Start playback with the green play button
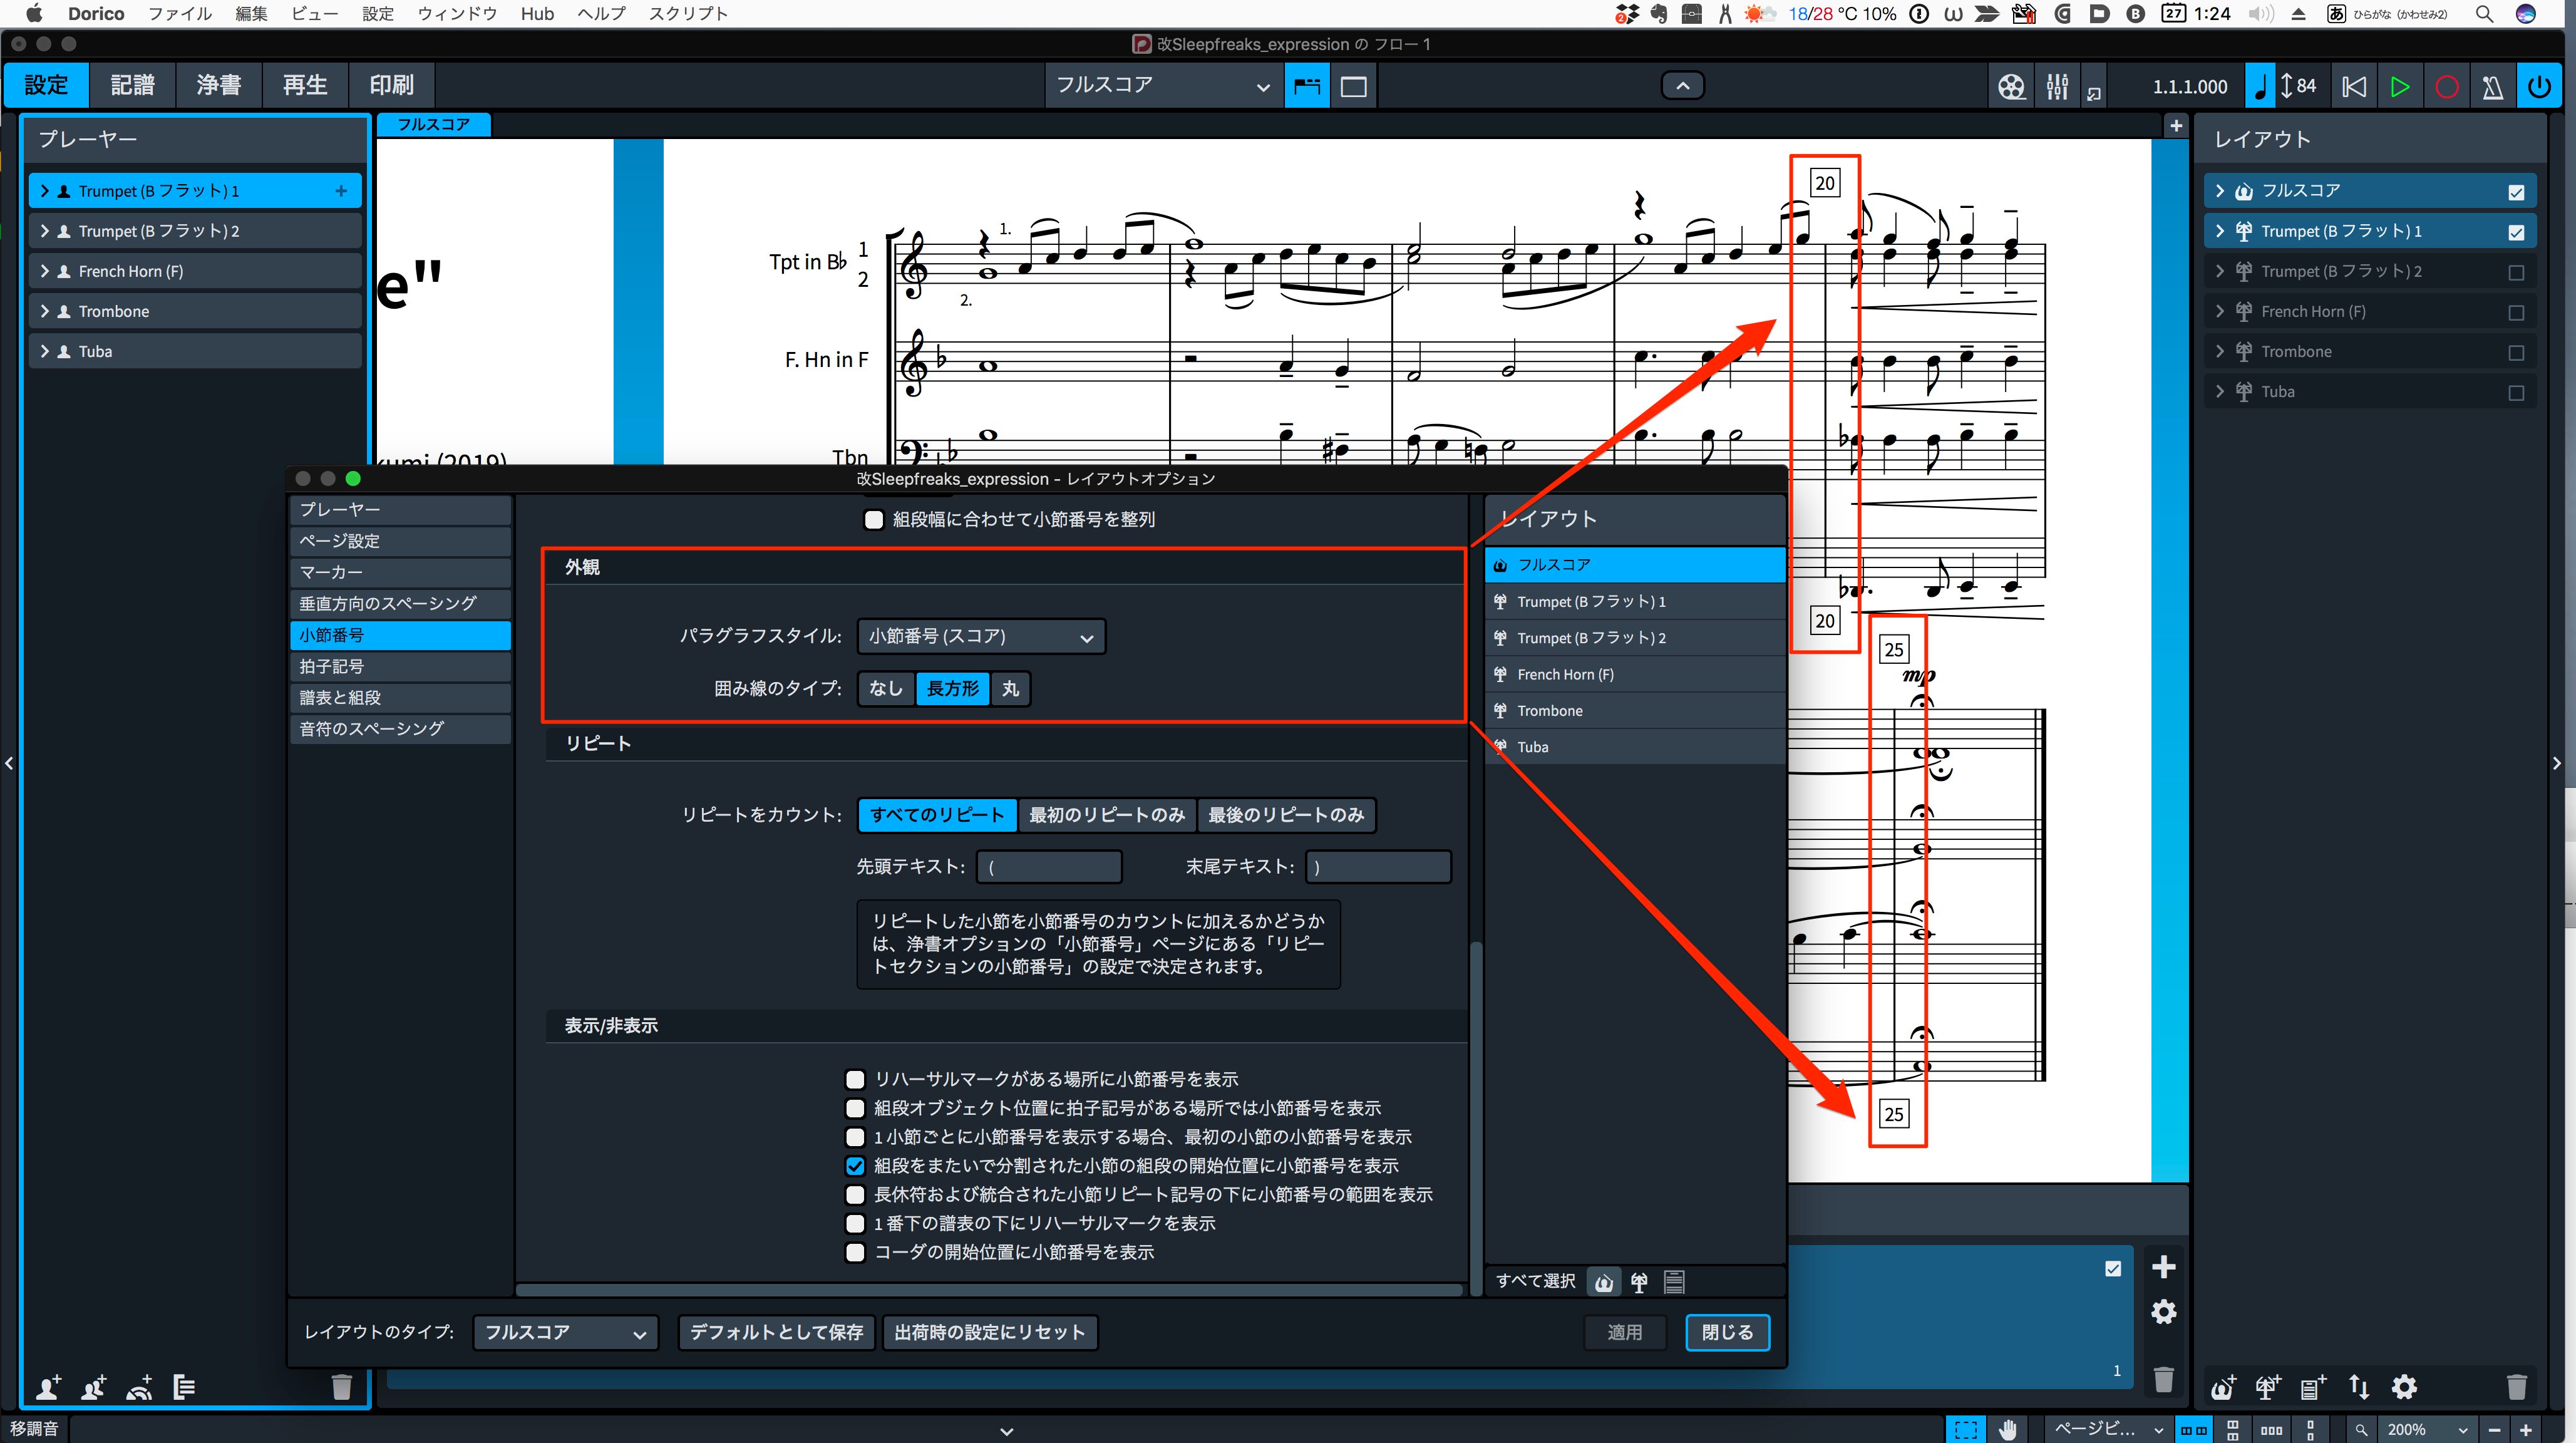Screen dimensions: 2576x1443 [2399, 86]
